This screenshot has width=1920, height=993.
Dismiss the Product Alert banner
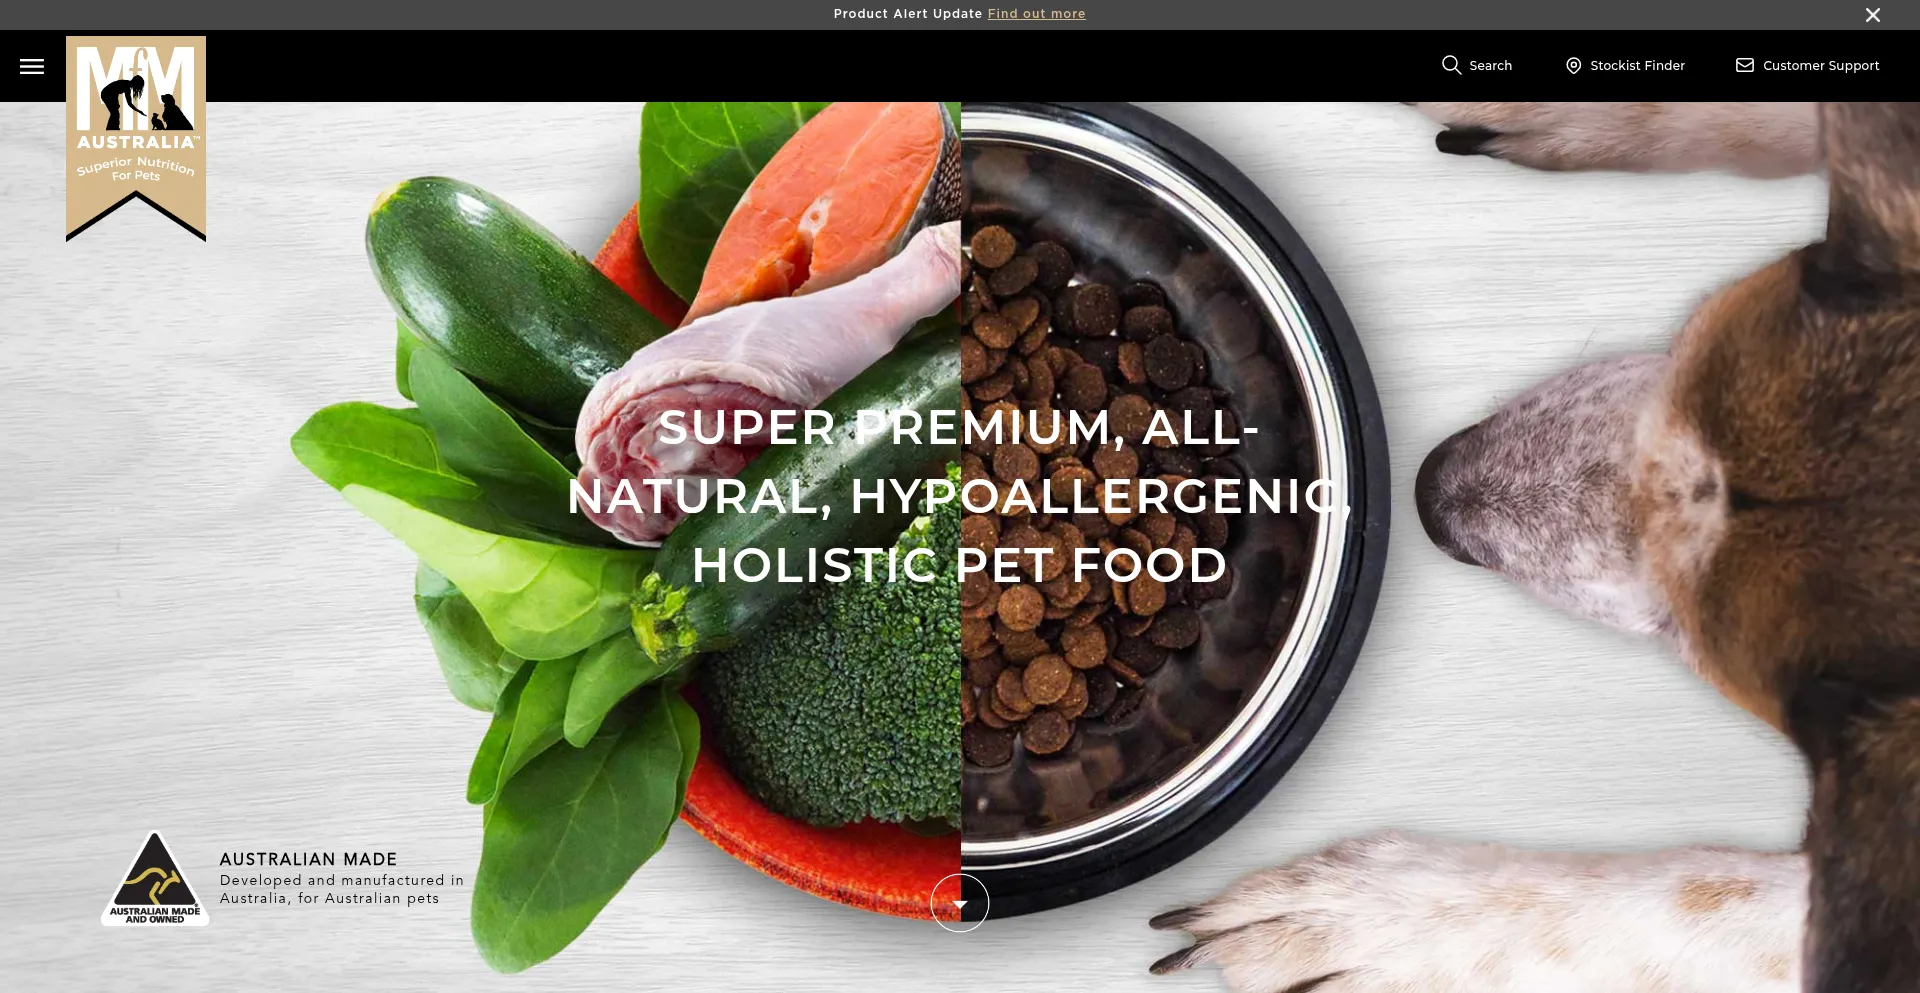point(1873,15)
